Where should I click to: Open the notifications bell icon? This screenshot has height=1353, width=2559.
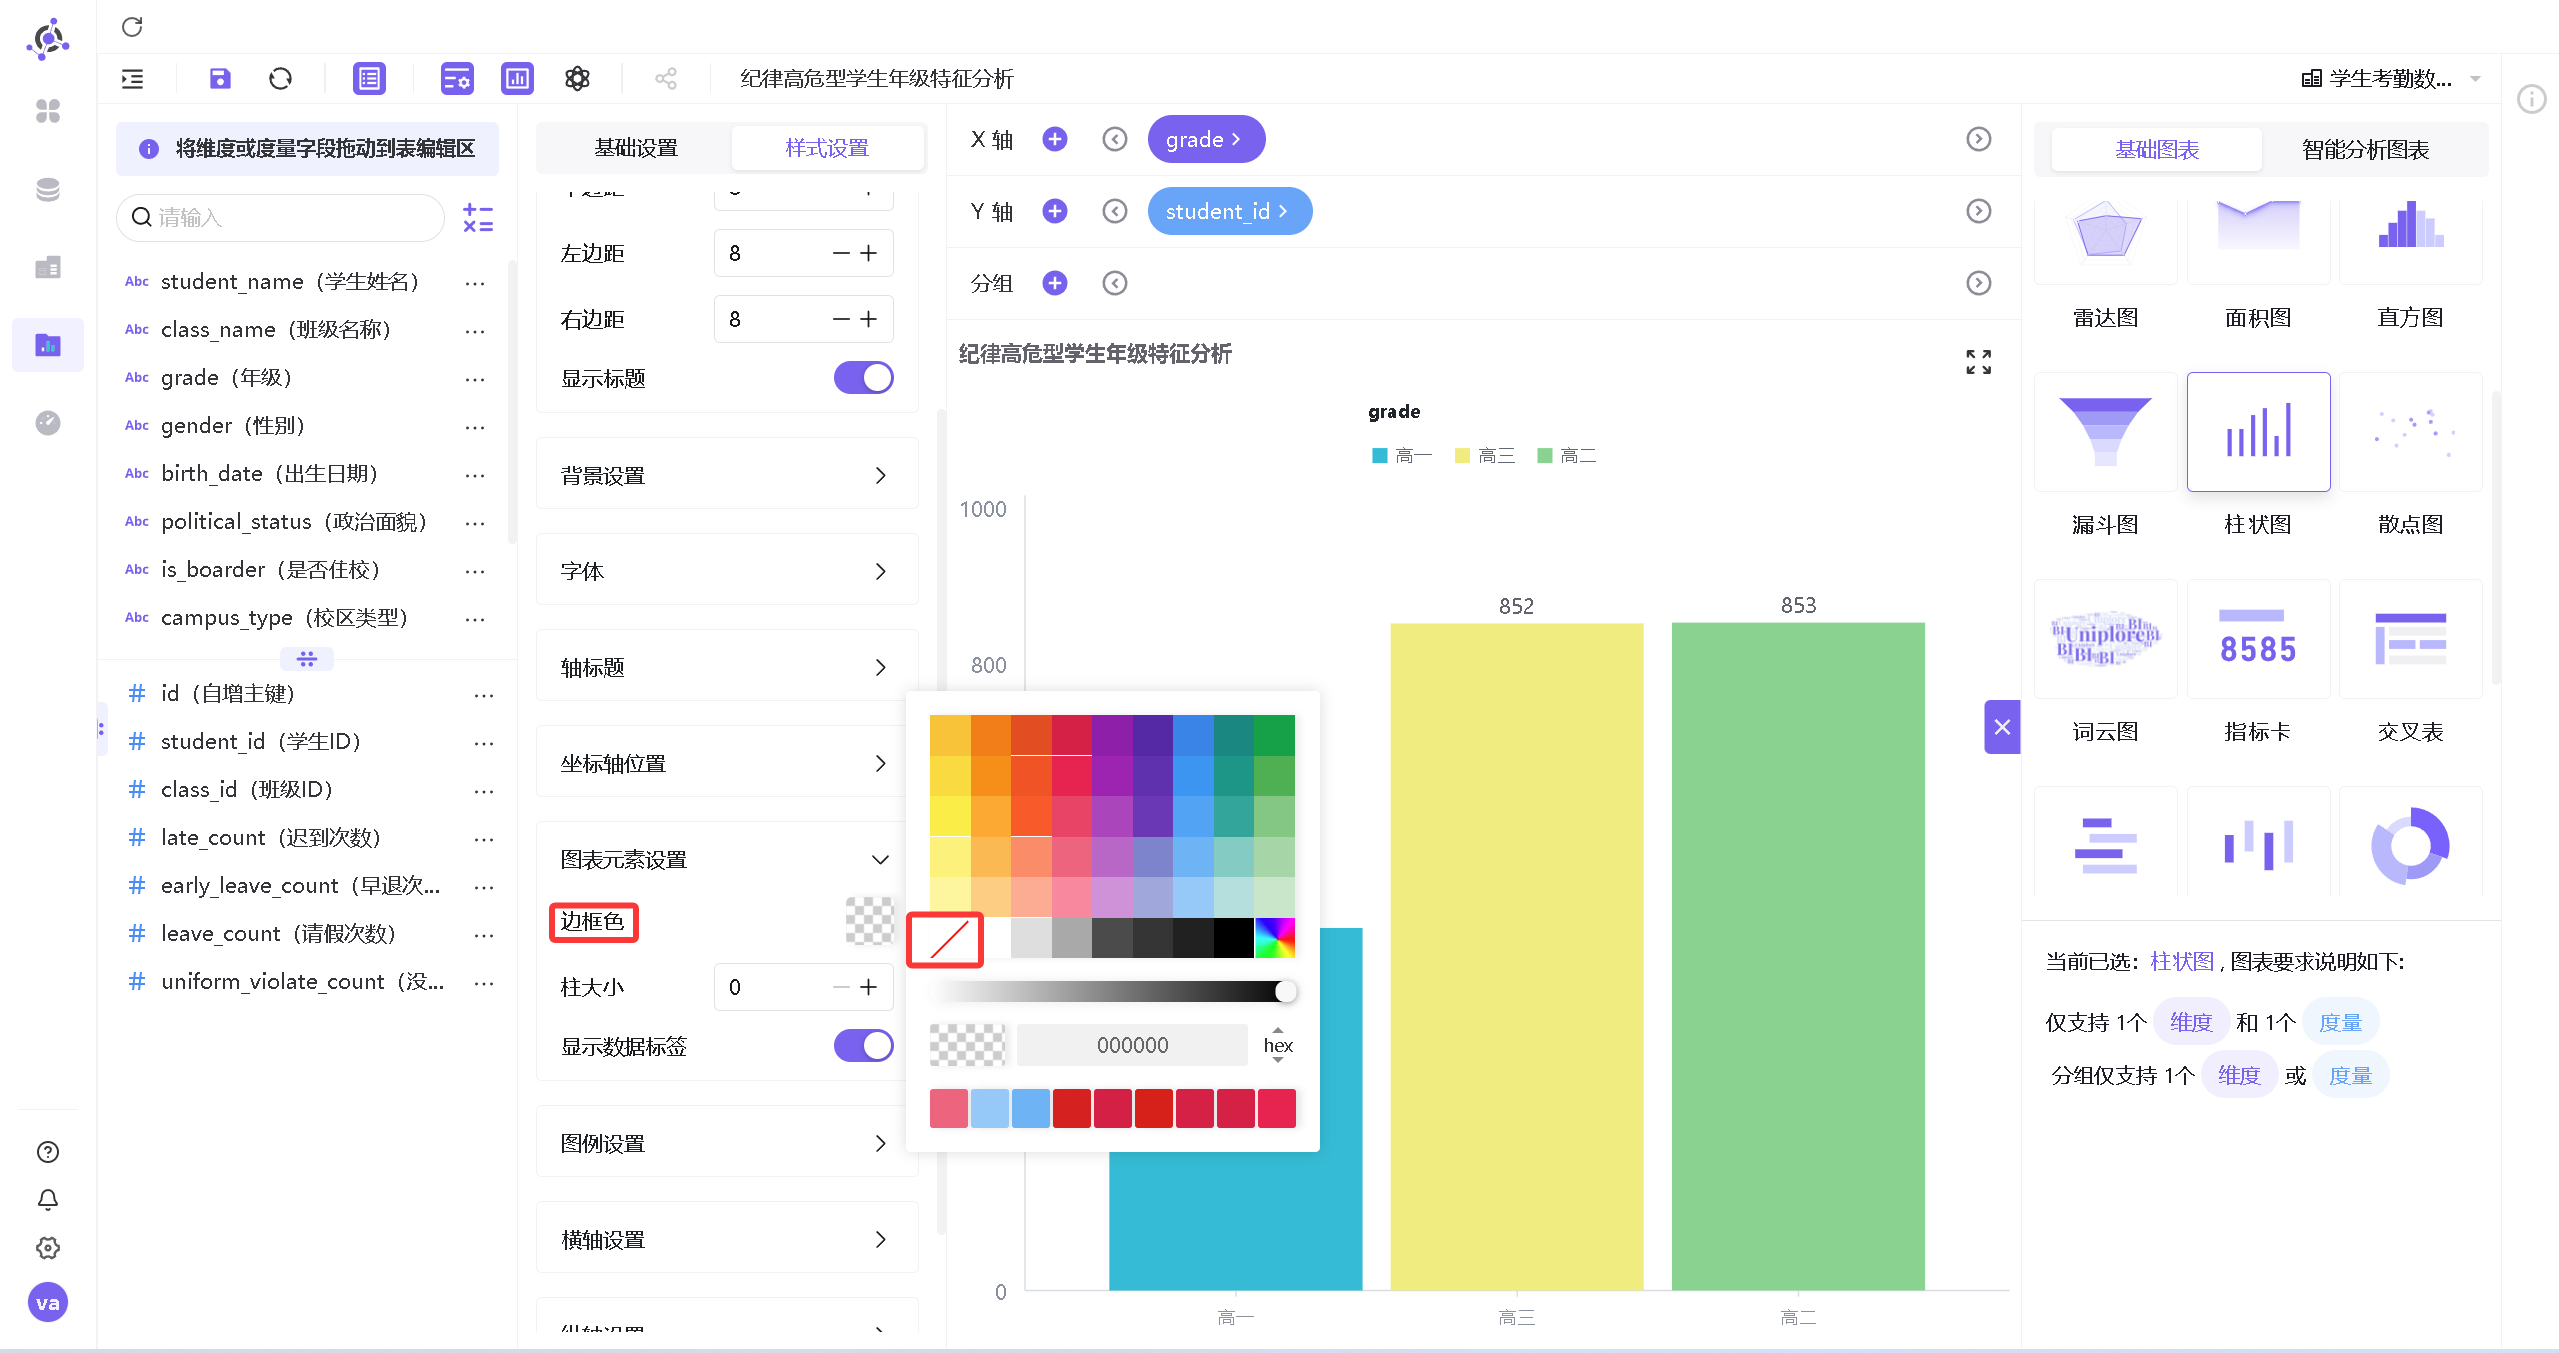tap(48, 1200)
